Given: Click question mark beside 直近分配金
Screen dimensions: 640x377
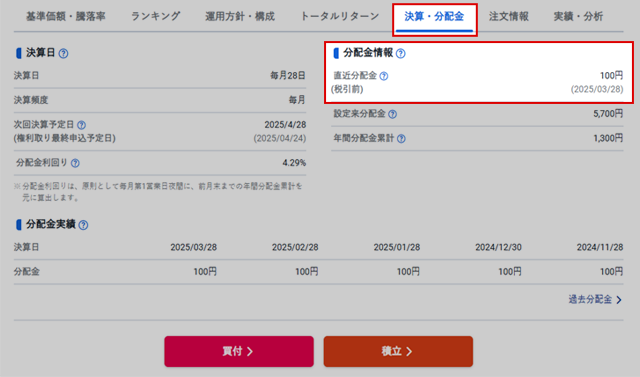Looking at the screenshot, I should pyautogui.click(x=384, y=76).
